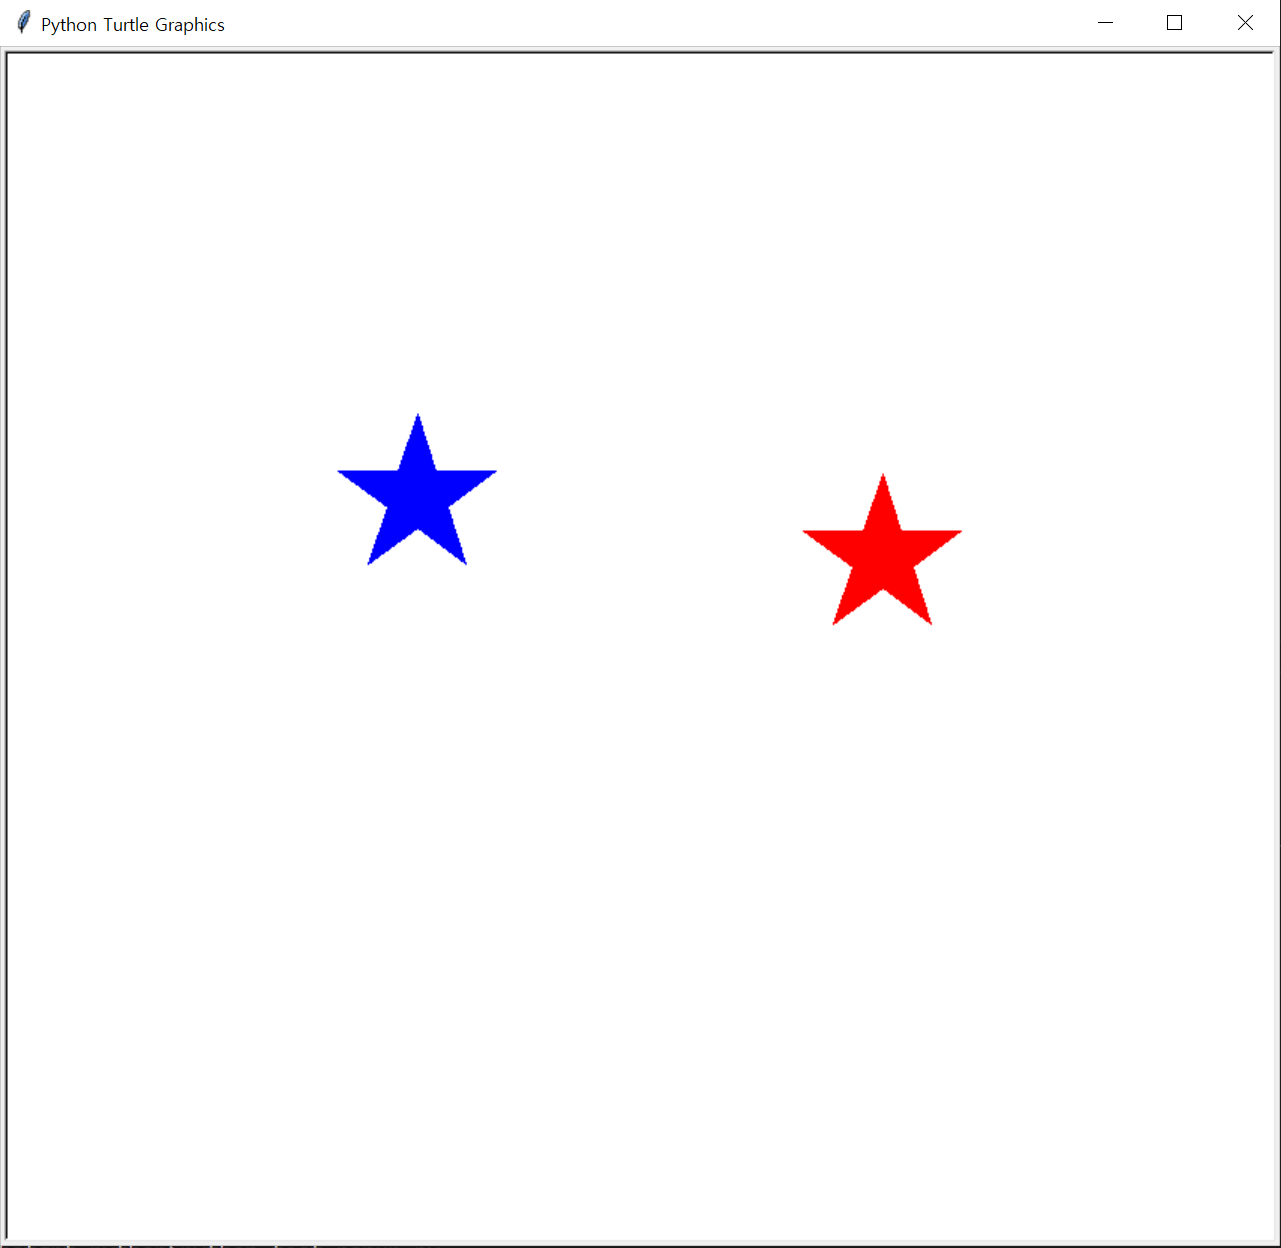Click the 'Python Turtle Graphics' title text
Screen dimensions: 1281x1248
click(133, 25)
